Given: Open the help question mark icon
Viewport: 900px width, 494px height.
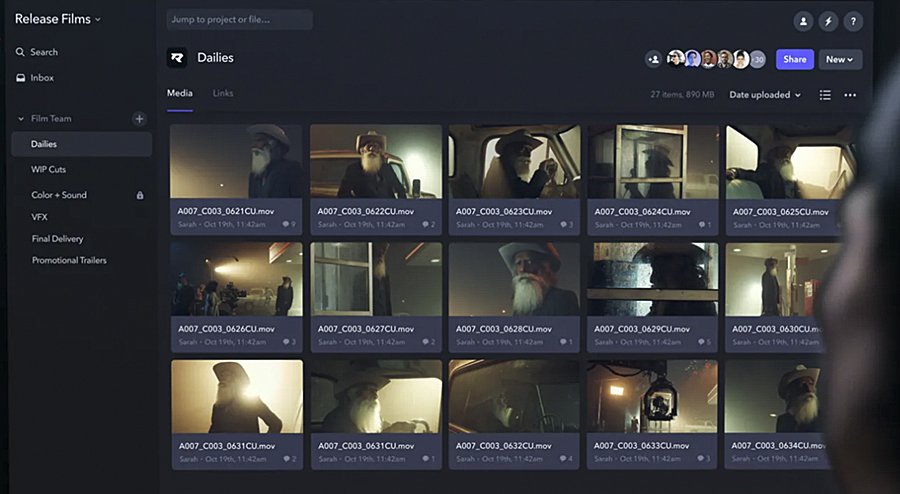Looking at the screenshot, I should click(854, 22).
